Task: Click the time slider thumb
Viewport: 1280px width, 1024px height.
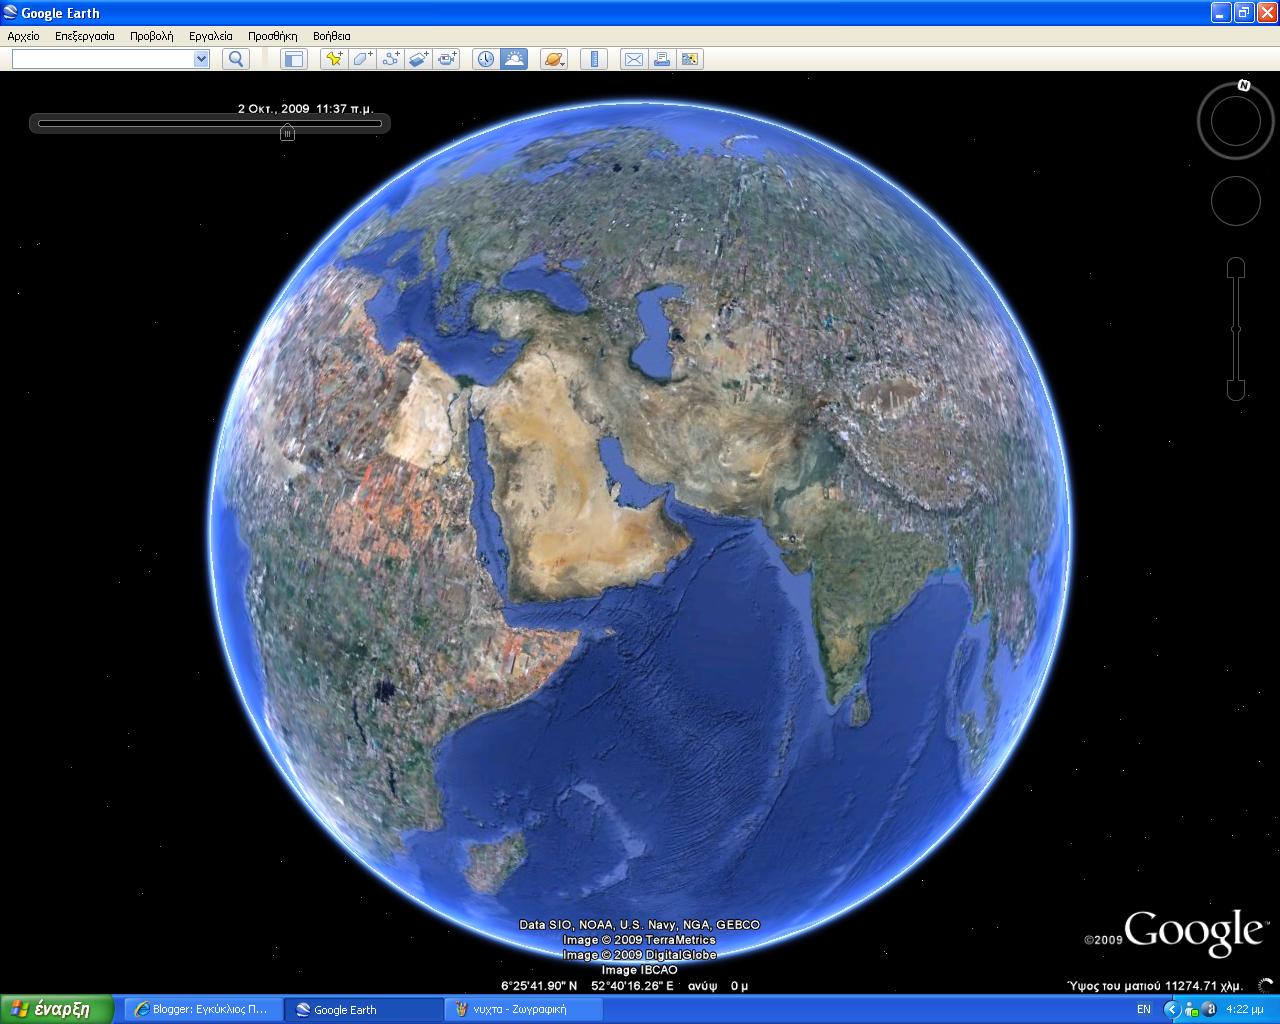Action: 287,132
